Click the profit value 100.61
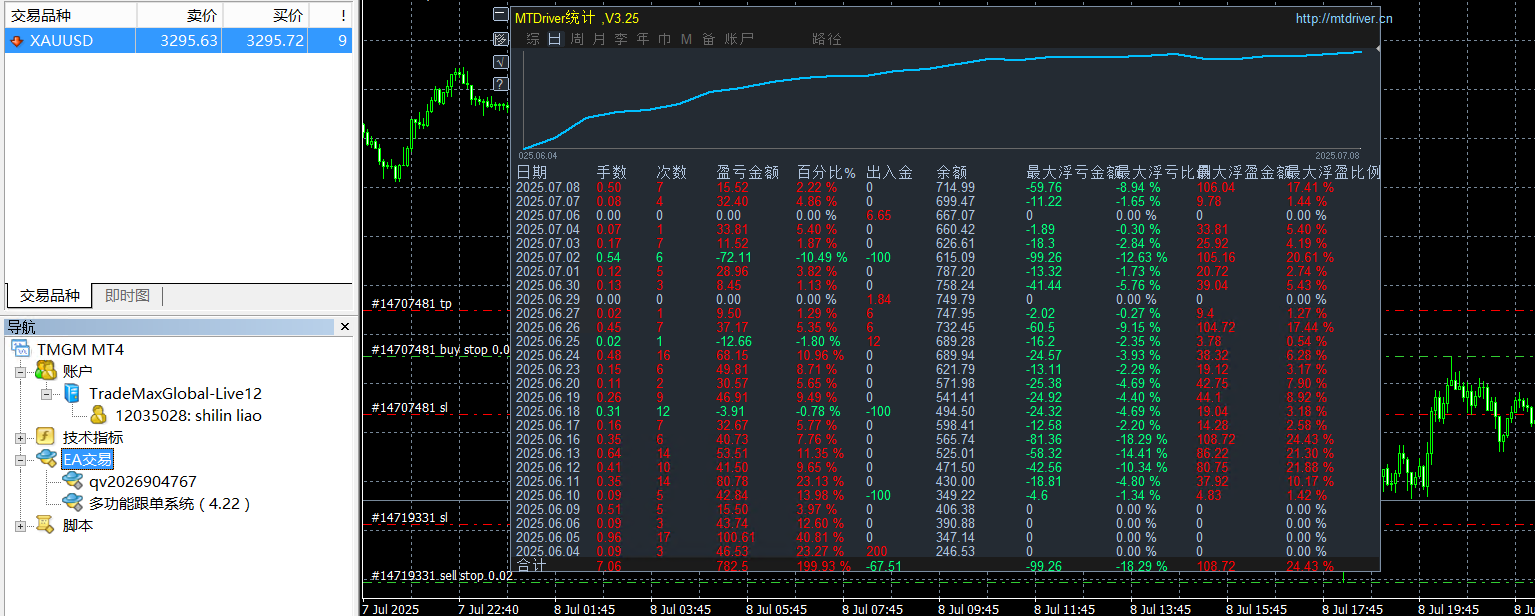This screenshot has height=616, width=1535. click(736, 537)
